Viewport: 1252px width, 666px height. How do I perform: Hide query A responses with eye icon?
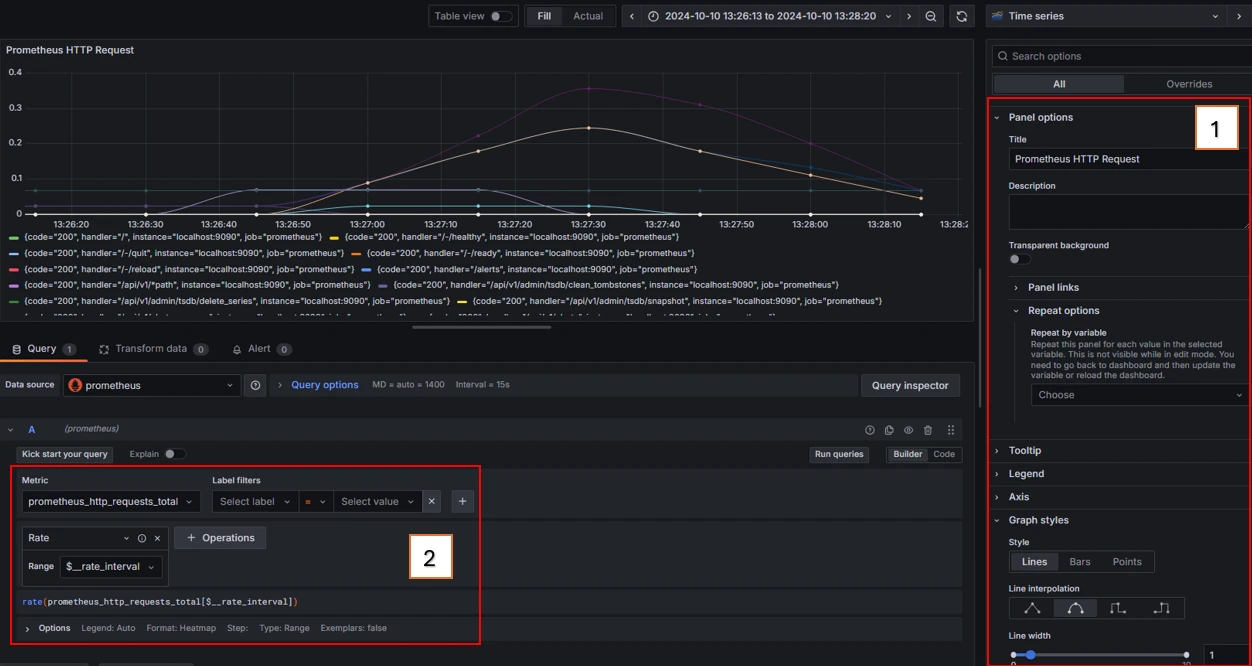pyautogui.click(x=908, y=428)
